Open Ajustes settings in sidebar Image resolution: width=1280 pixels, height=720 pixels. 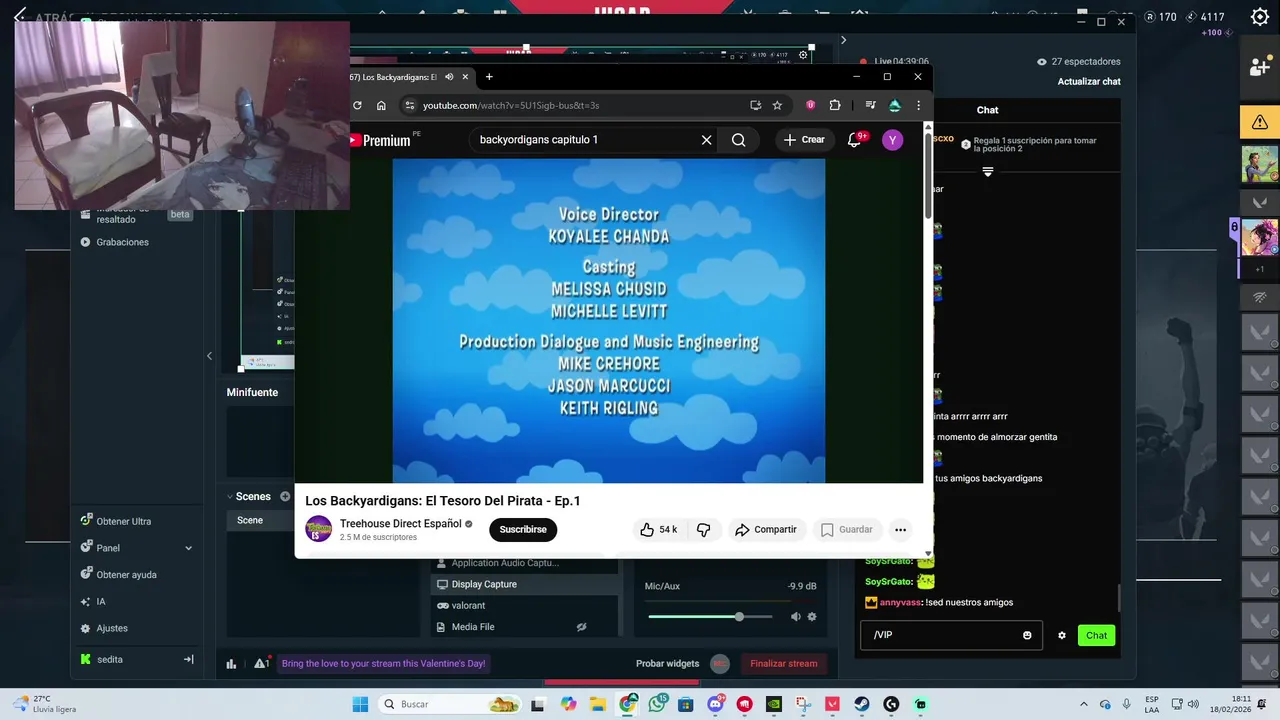(104, 628)
